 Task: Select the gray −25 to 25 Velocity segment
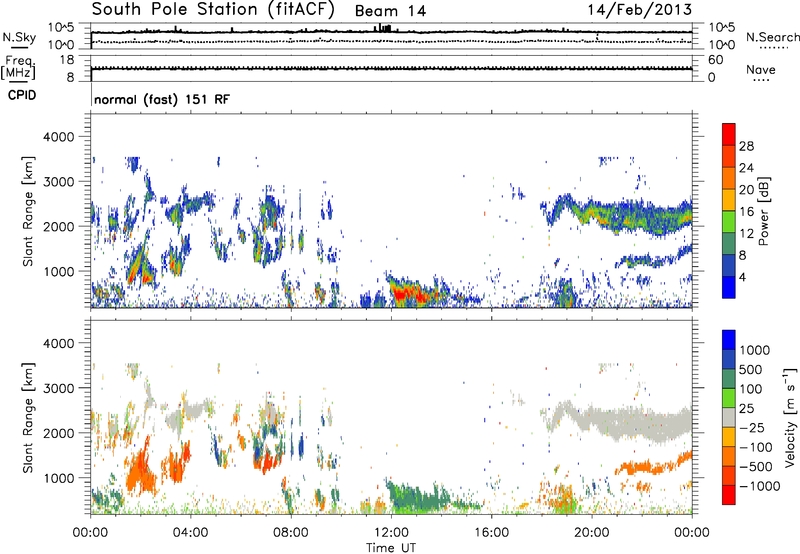click(729, 417)
